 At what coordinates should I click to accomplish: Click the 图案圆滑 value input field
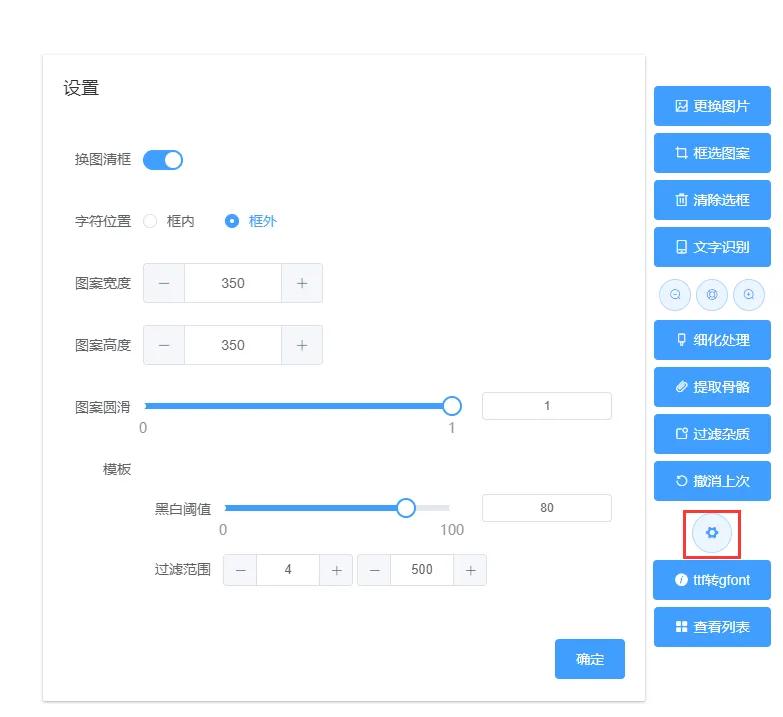[546, 406]
